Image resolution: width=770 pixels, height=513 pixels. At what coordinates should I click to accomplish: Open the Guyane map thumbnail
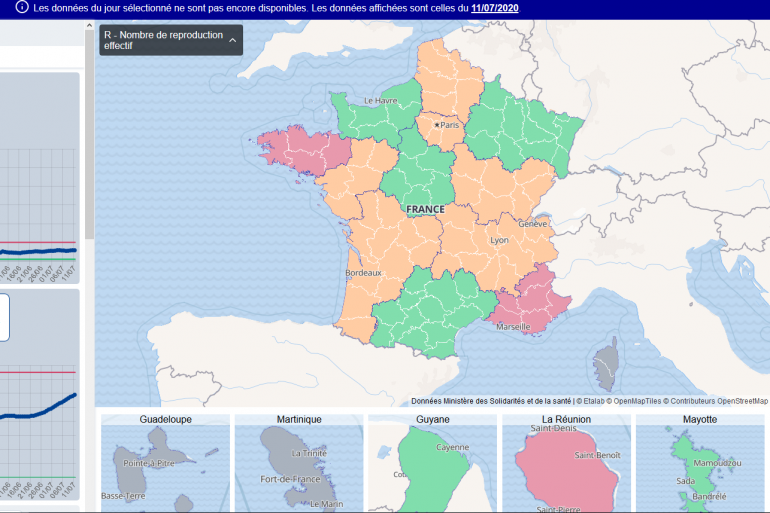(432, 462)
